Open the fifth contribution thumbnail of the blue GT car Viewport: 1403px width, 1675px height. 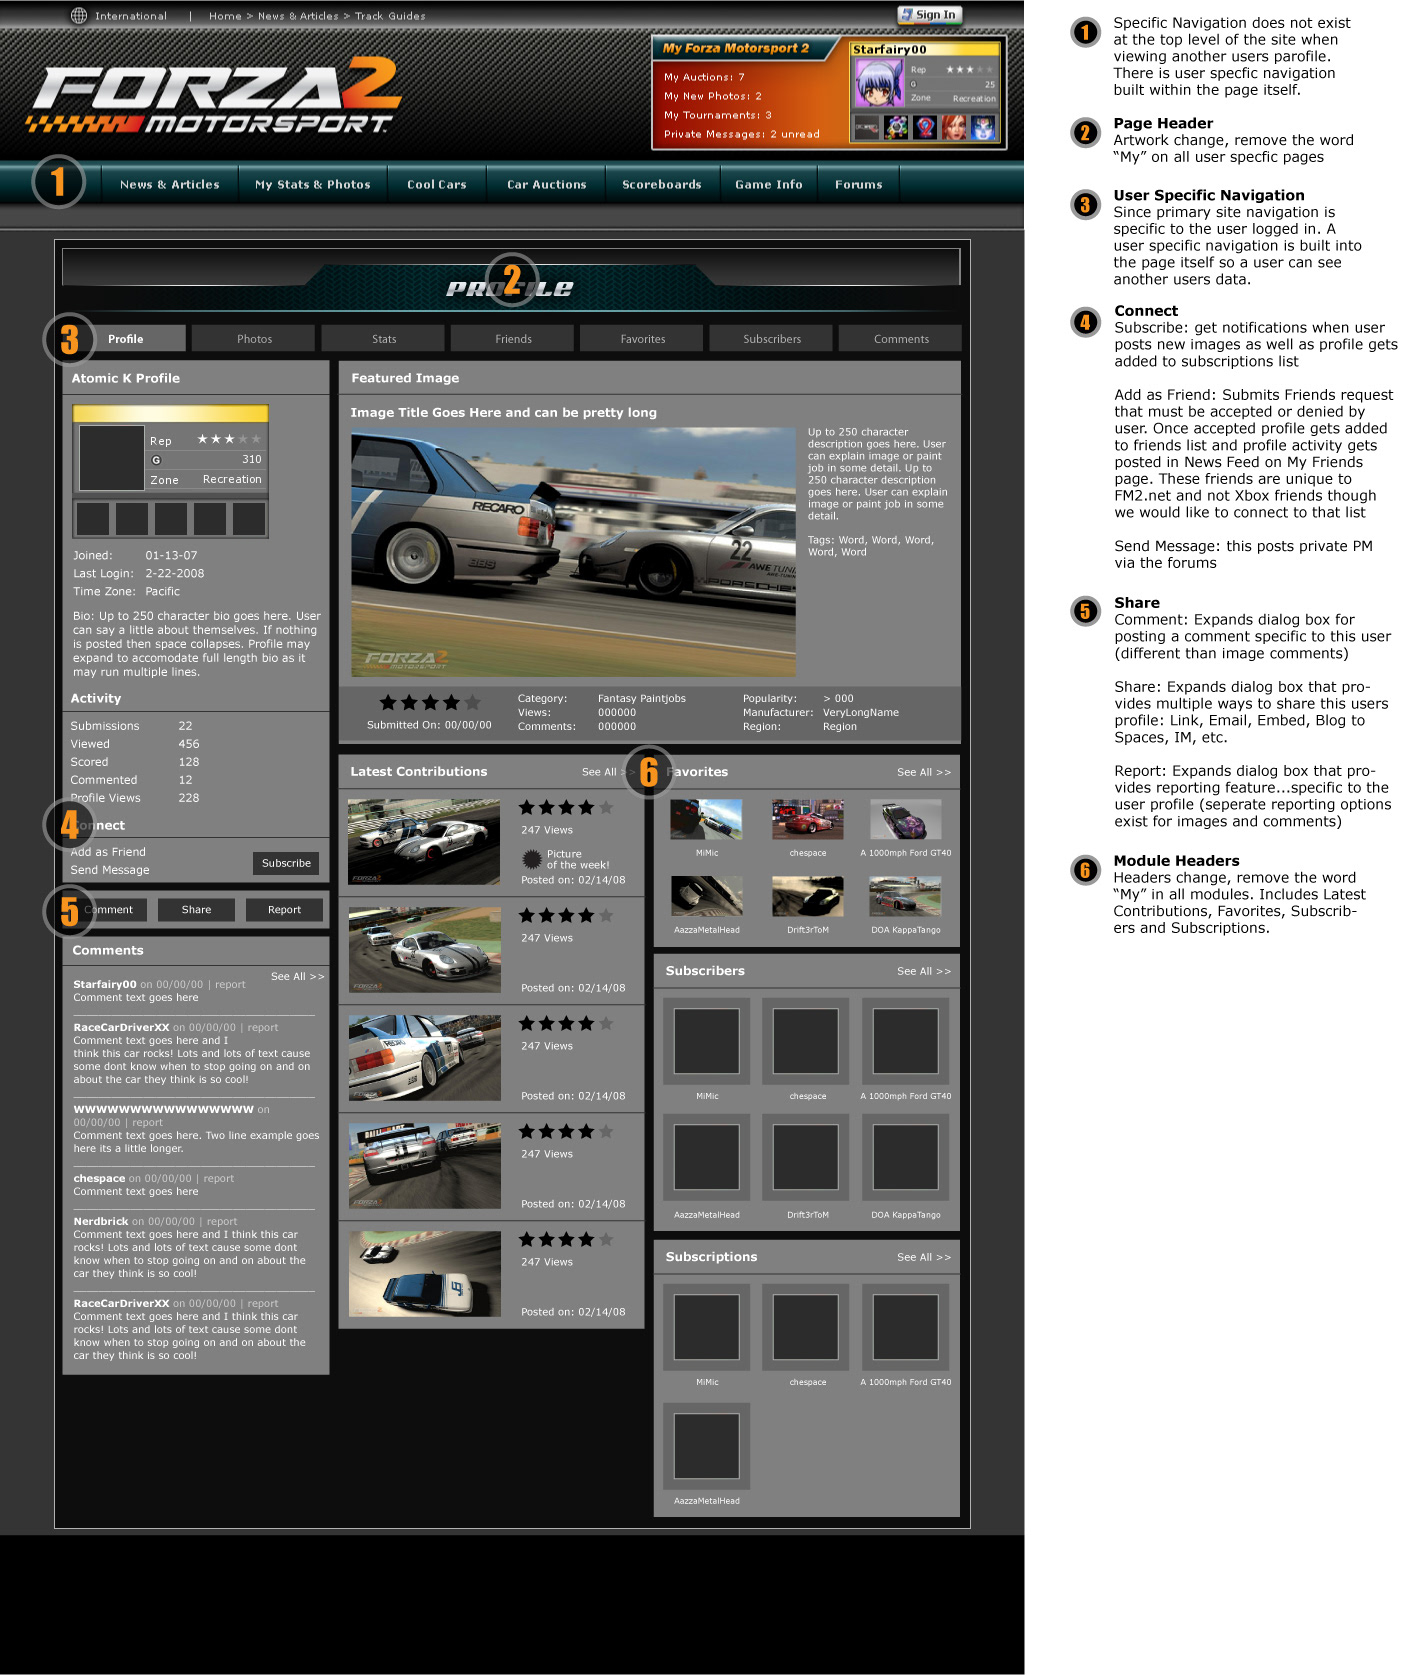(424, 1273)
